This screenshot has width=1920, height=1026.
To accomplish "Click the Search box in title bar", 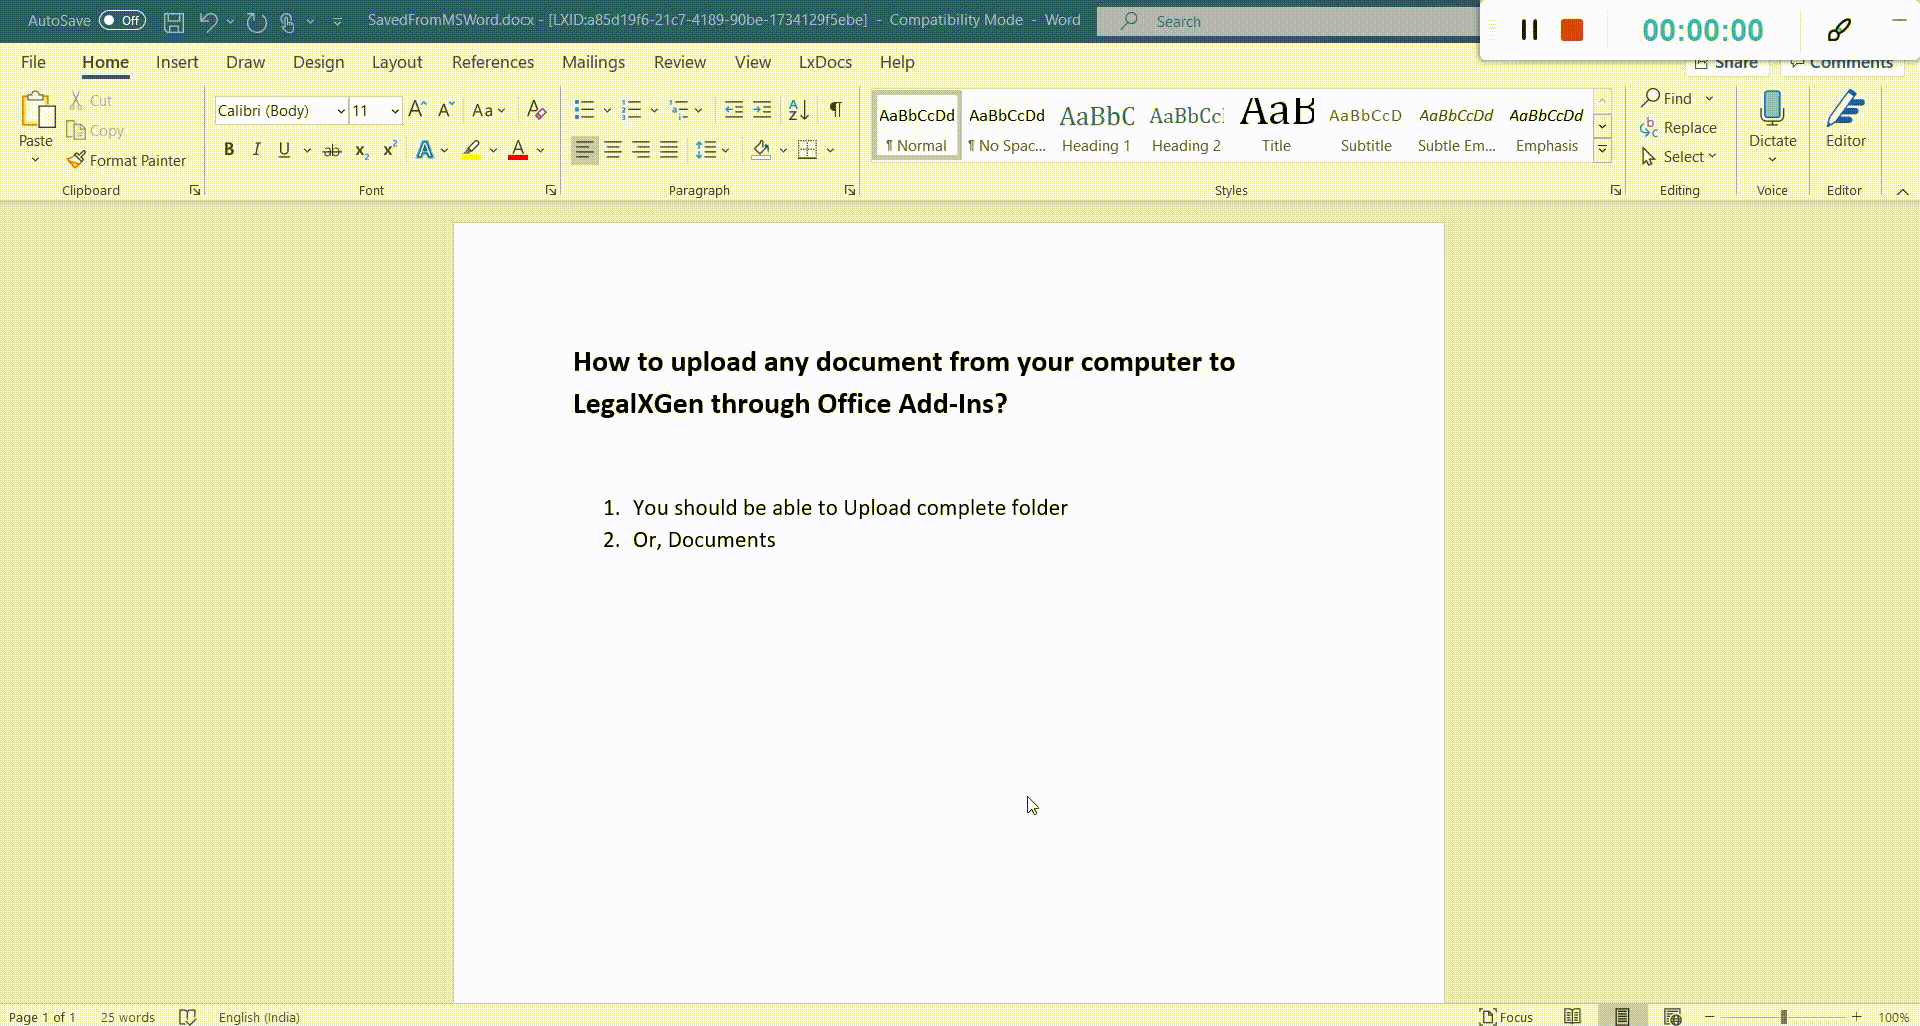I will 1290,21.
